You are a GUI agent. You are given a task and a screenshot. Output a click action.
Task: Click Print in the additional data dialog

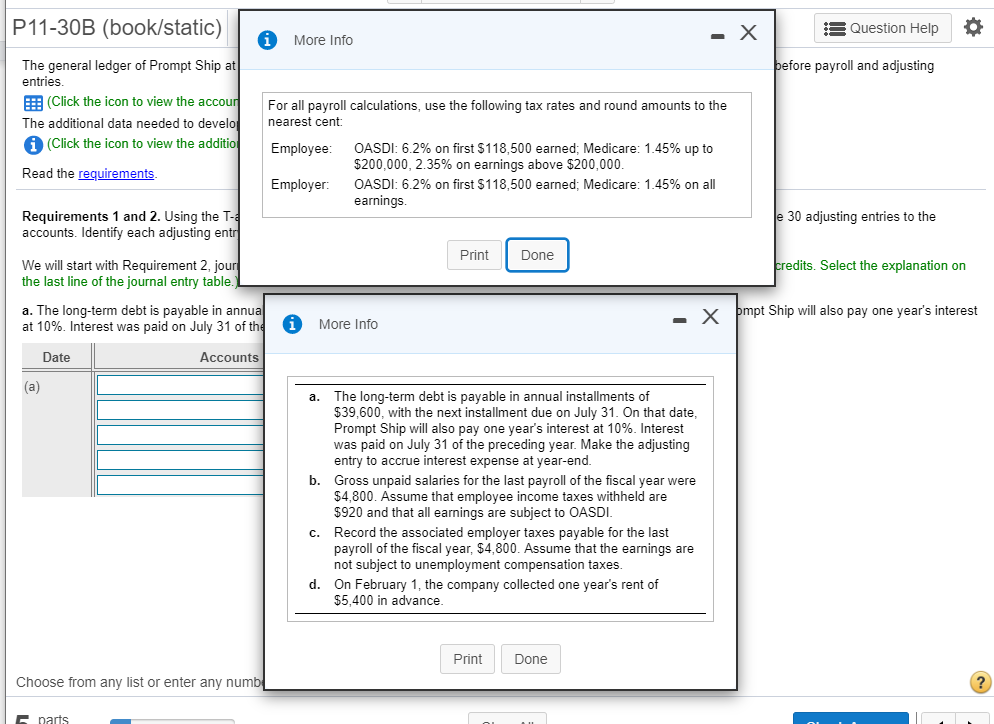[x=467, y=659]
